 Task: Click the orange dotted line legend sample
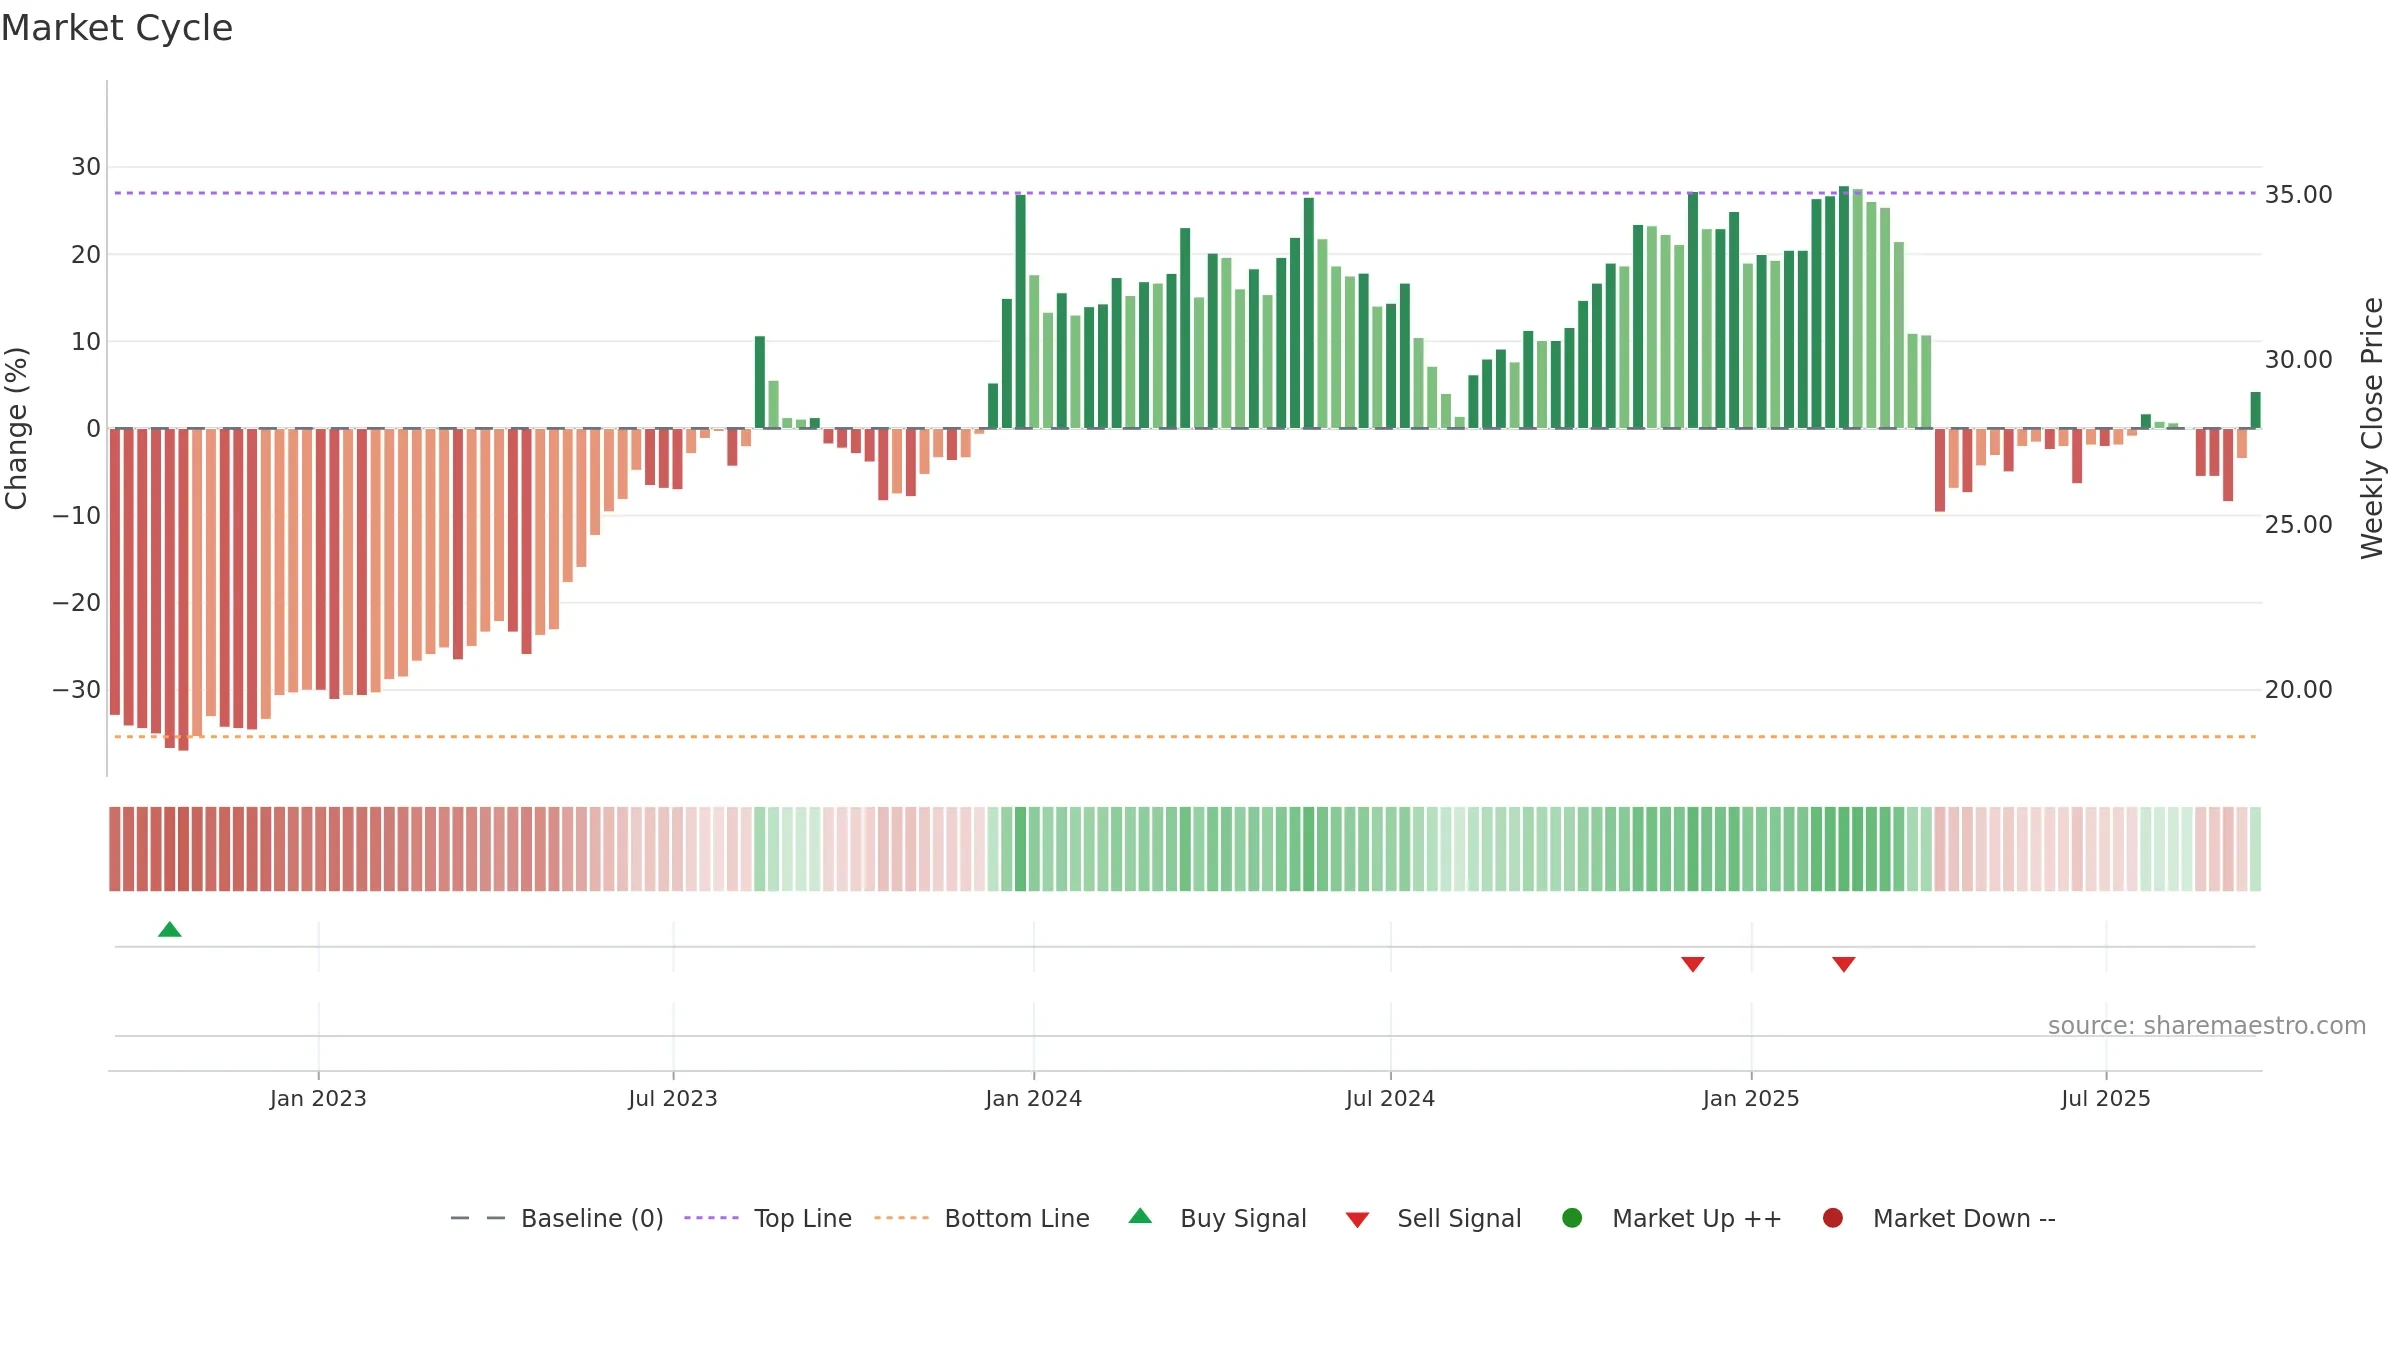pyautogui.click(x=901, y=1218)
